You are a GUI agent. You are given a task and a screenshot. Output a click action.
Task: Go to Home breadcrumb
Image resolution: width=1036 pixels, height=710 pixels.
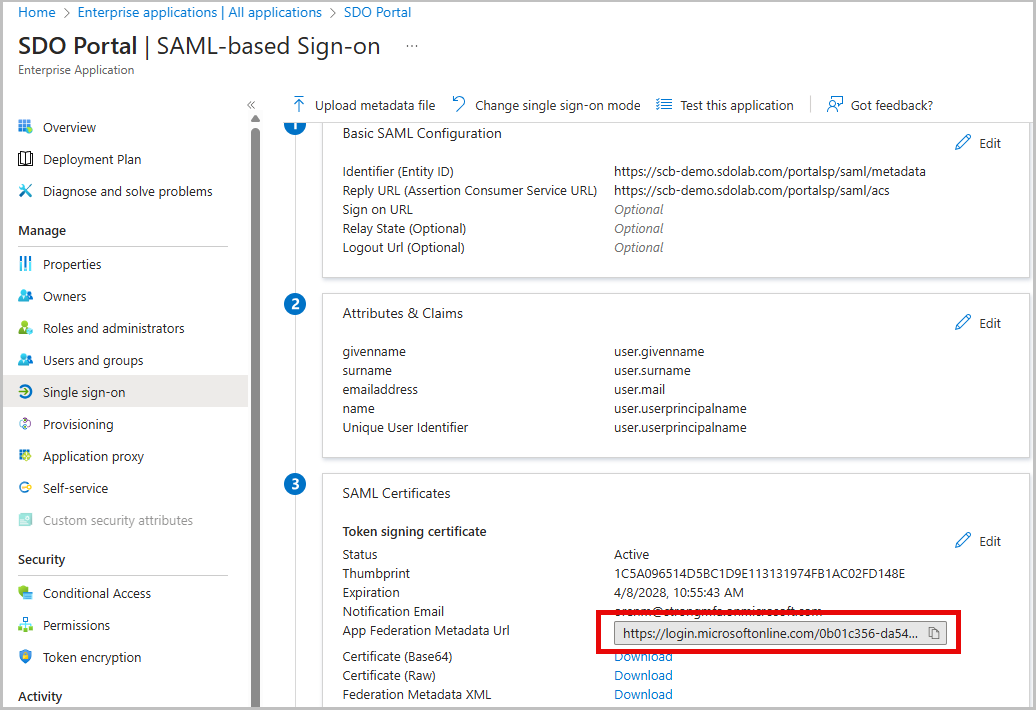(x=37, y=12)
